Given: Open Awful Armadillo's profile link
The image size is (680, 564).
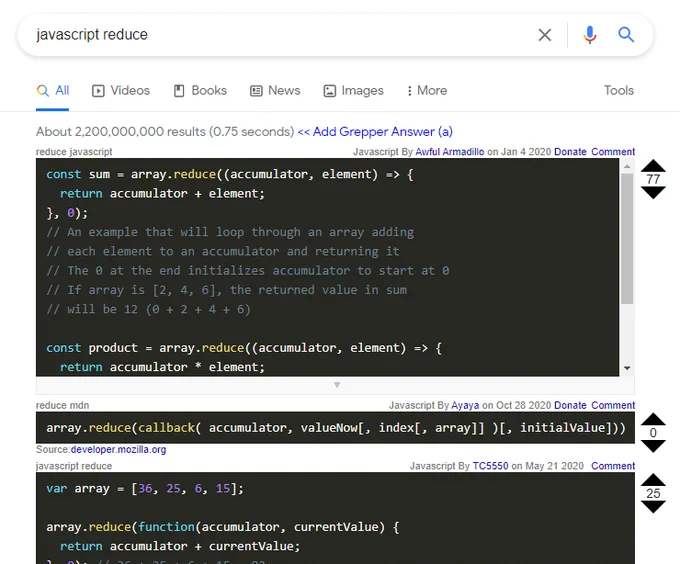Looking at the screenshot, I should pyautogui.click(x=450, y=152).
